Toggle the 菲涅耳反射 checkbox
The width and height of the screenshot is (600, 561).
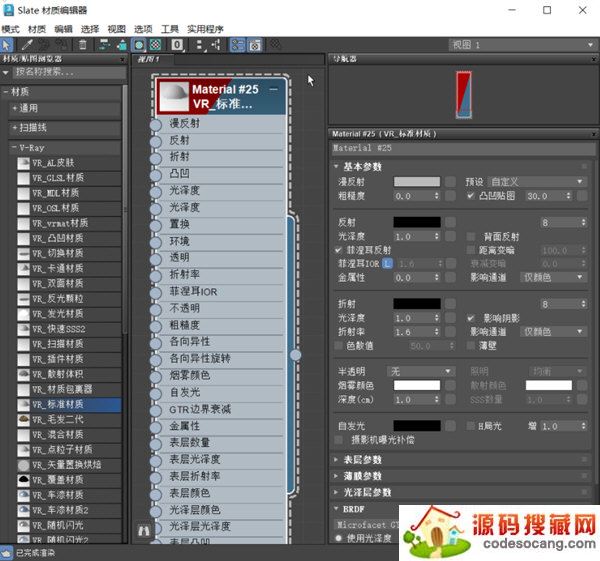point(338,250)
